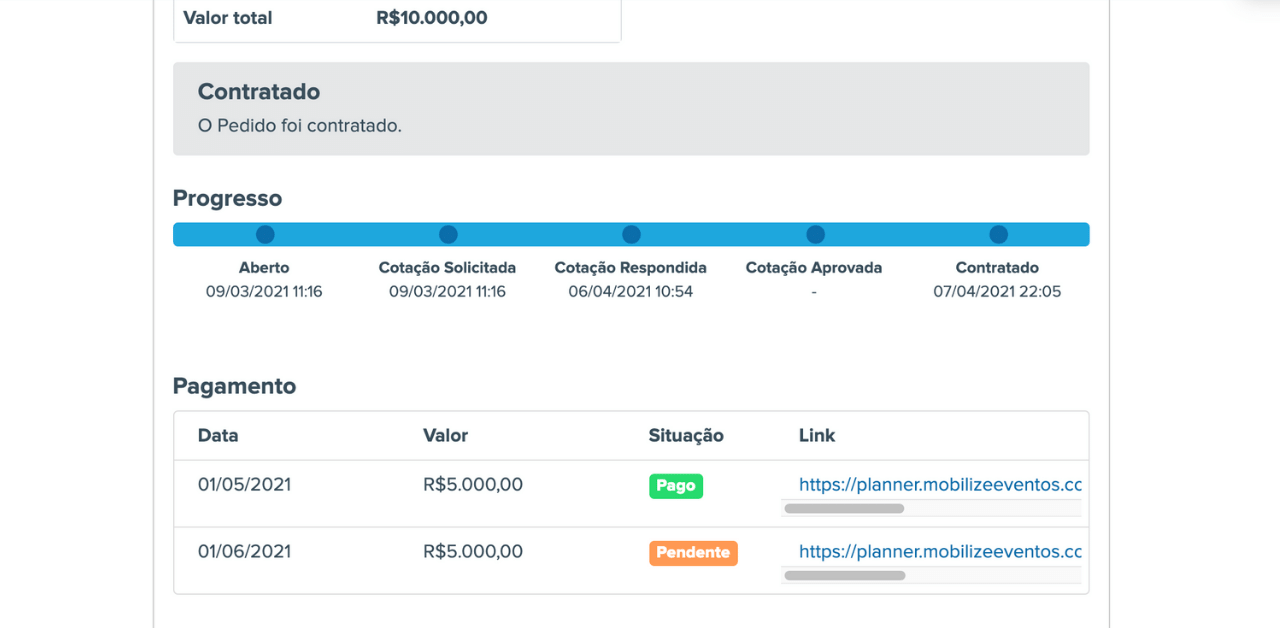Select the R$5.000,00 value in the Pendente row
Screen dimensions: 1280x628
click(x=473, y=551)
